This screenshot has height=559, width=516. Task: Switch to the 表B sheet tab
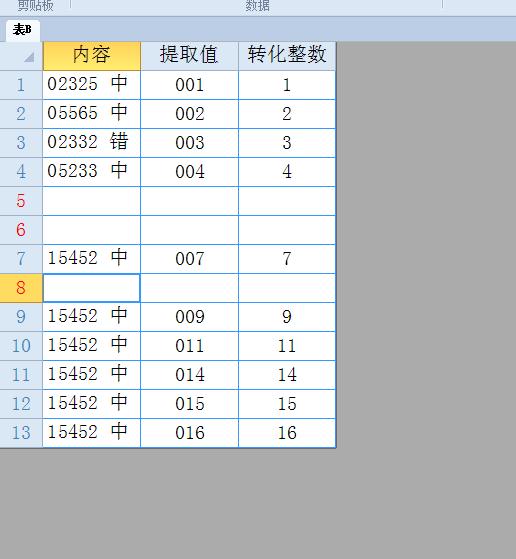[x=22, y=30]
